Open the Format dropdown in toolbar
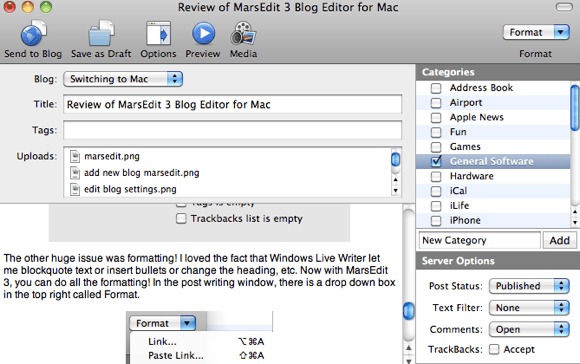Image resolution: width=580 pixels, height=364 pixels. 536,32
